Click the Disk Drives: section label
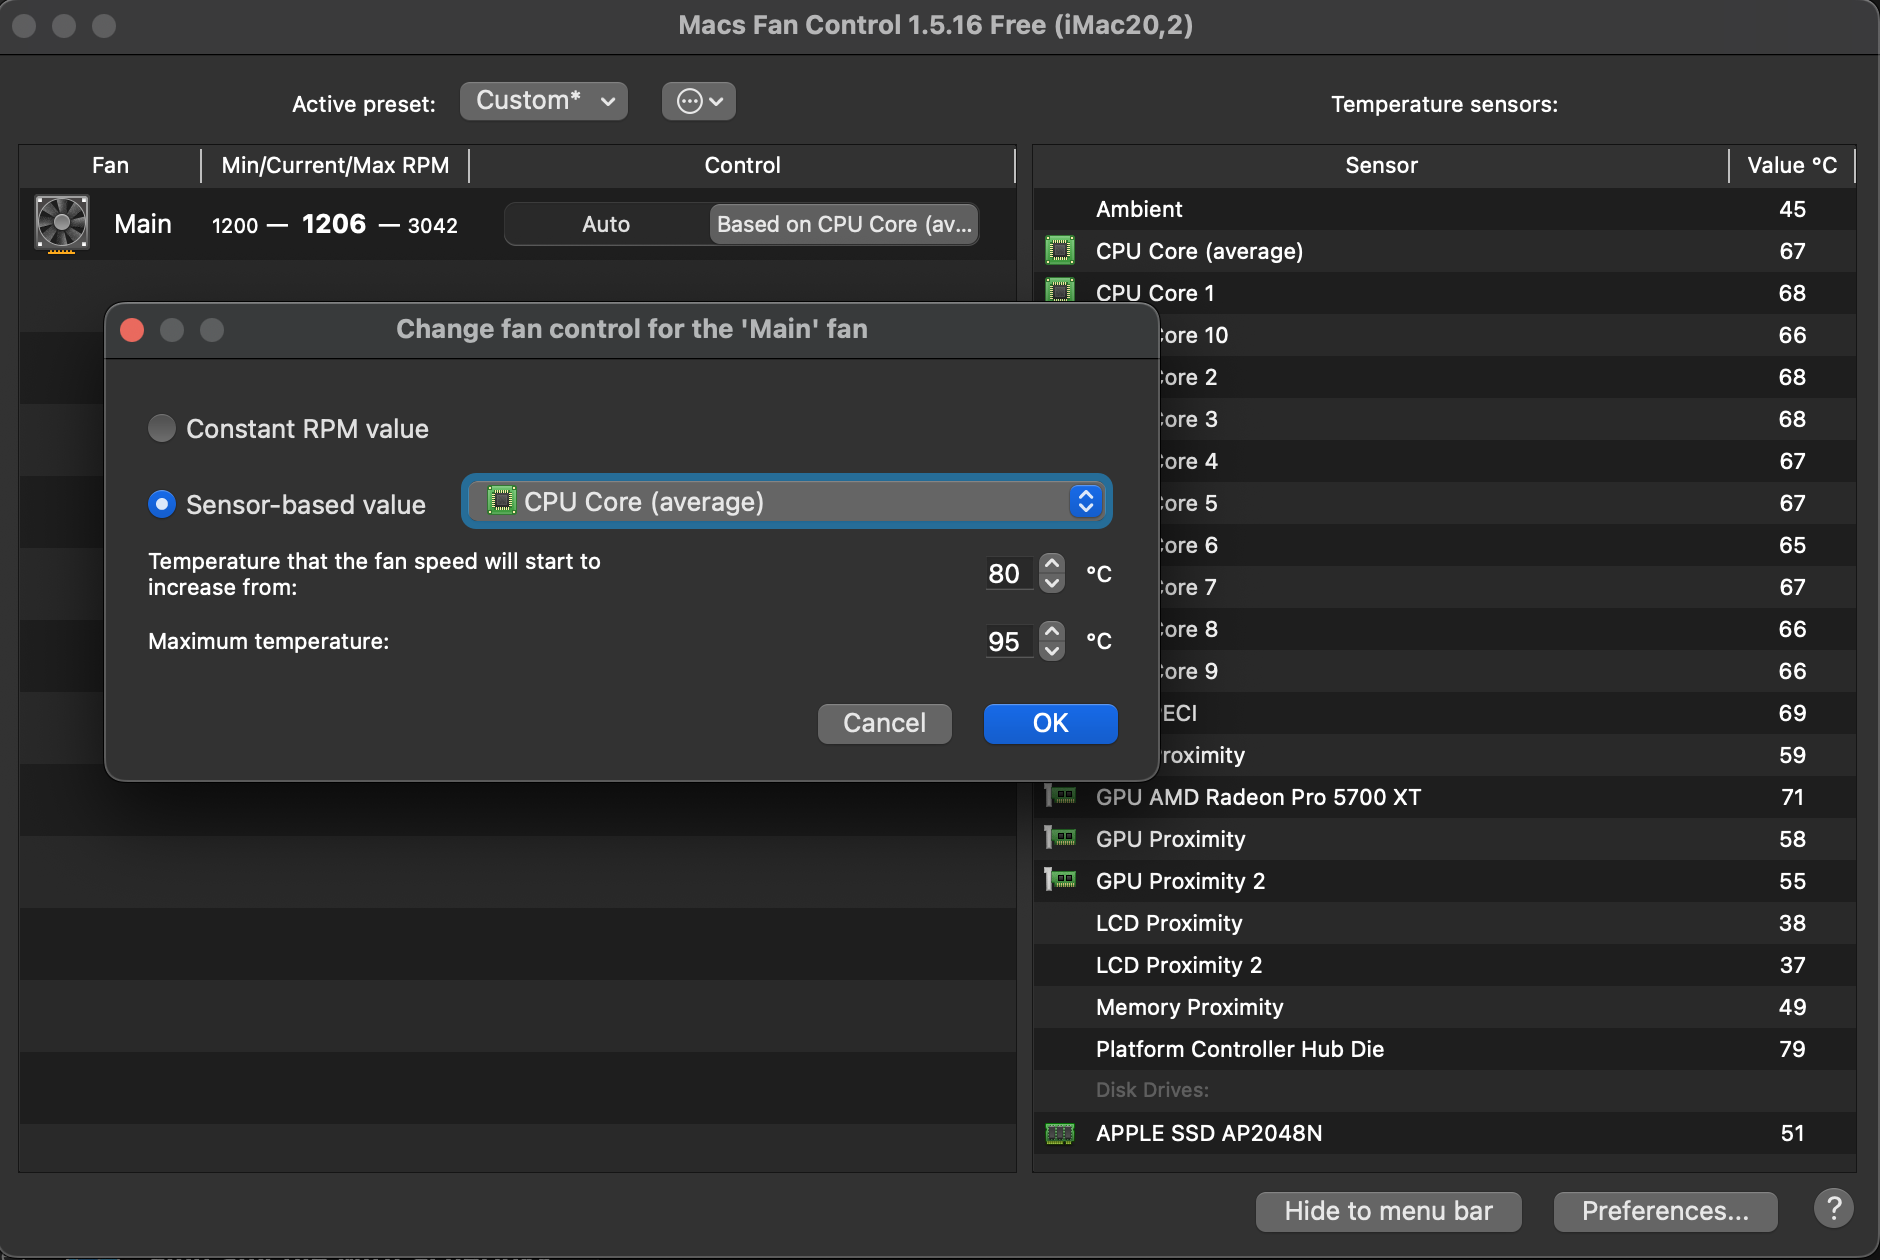The image size is (1880, 1260). (x=1152, y=1090)
